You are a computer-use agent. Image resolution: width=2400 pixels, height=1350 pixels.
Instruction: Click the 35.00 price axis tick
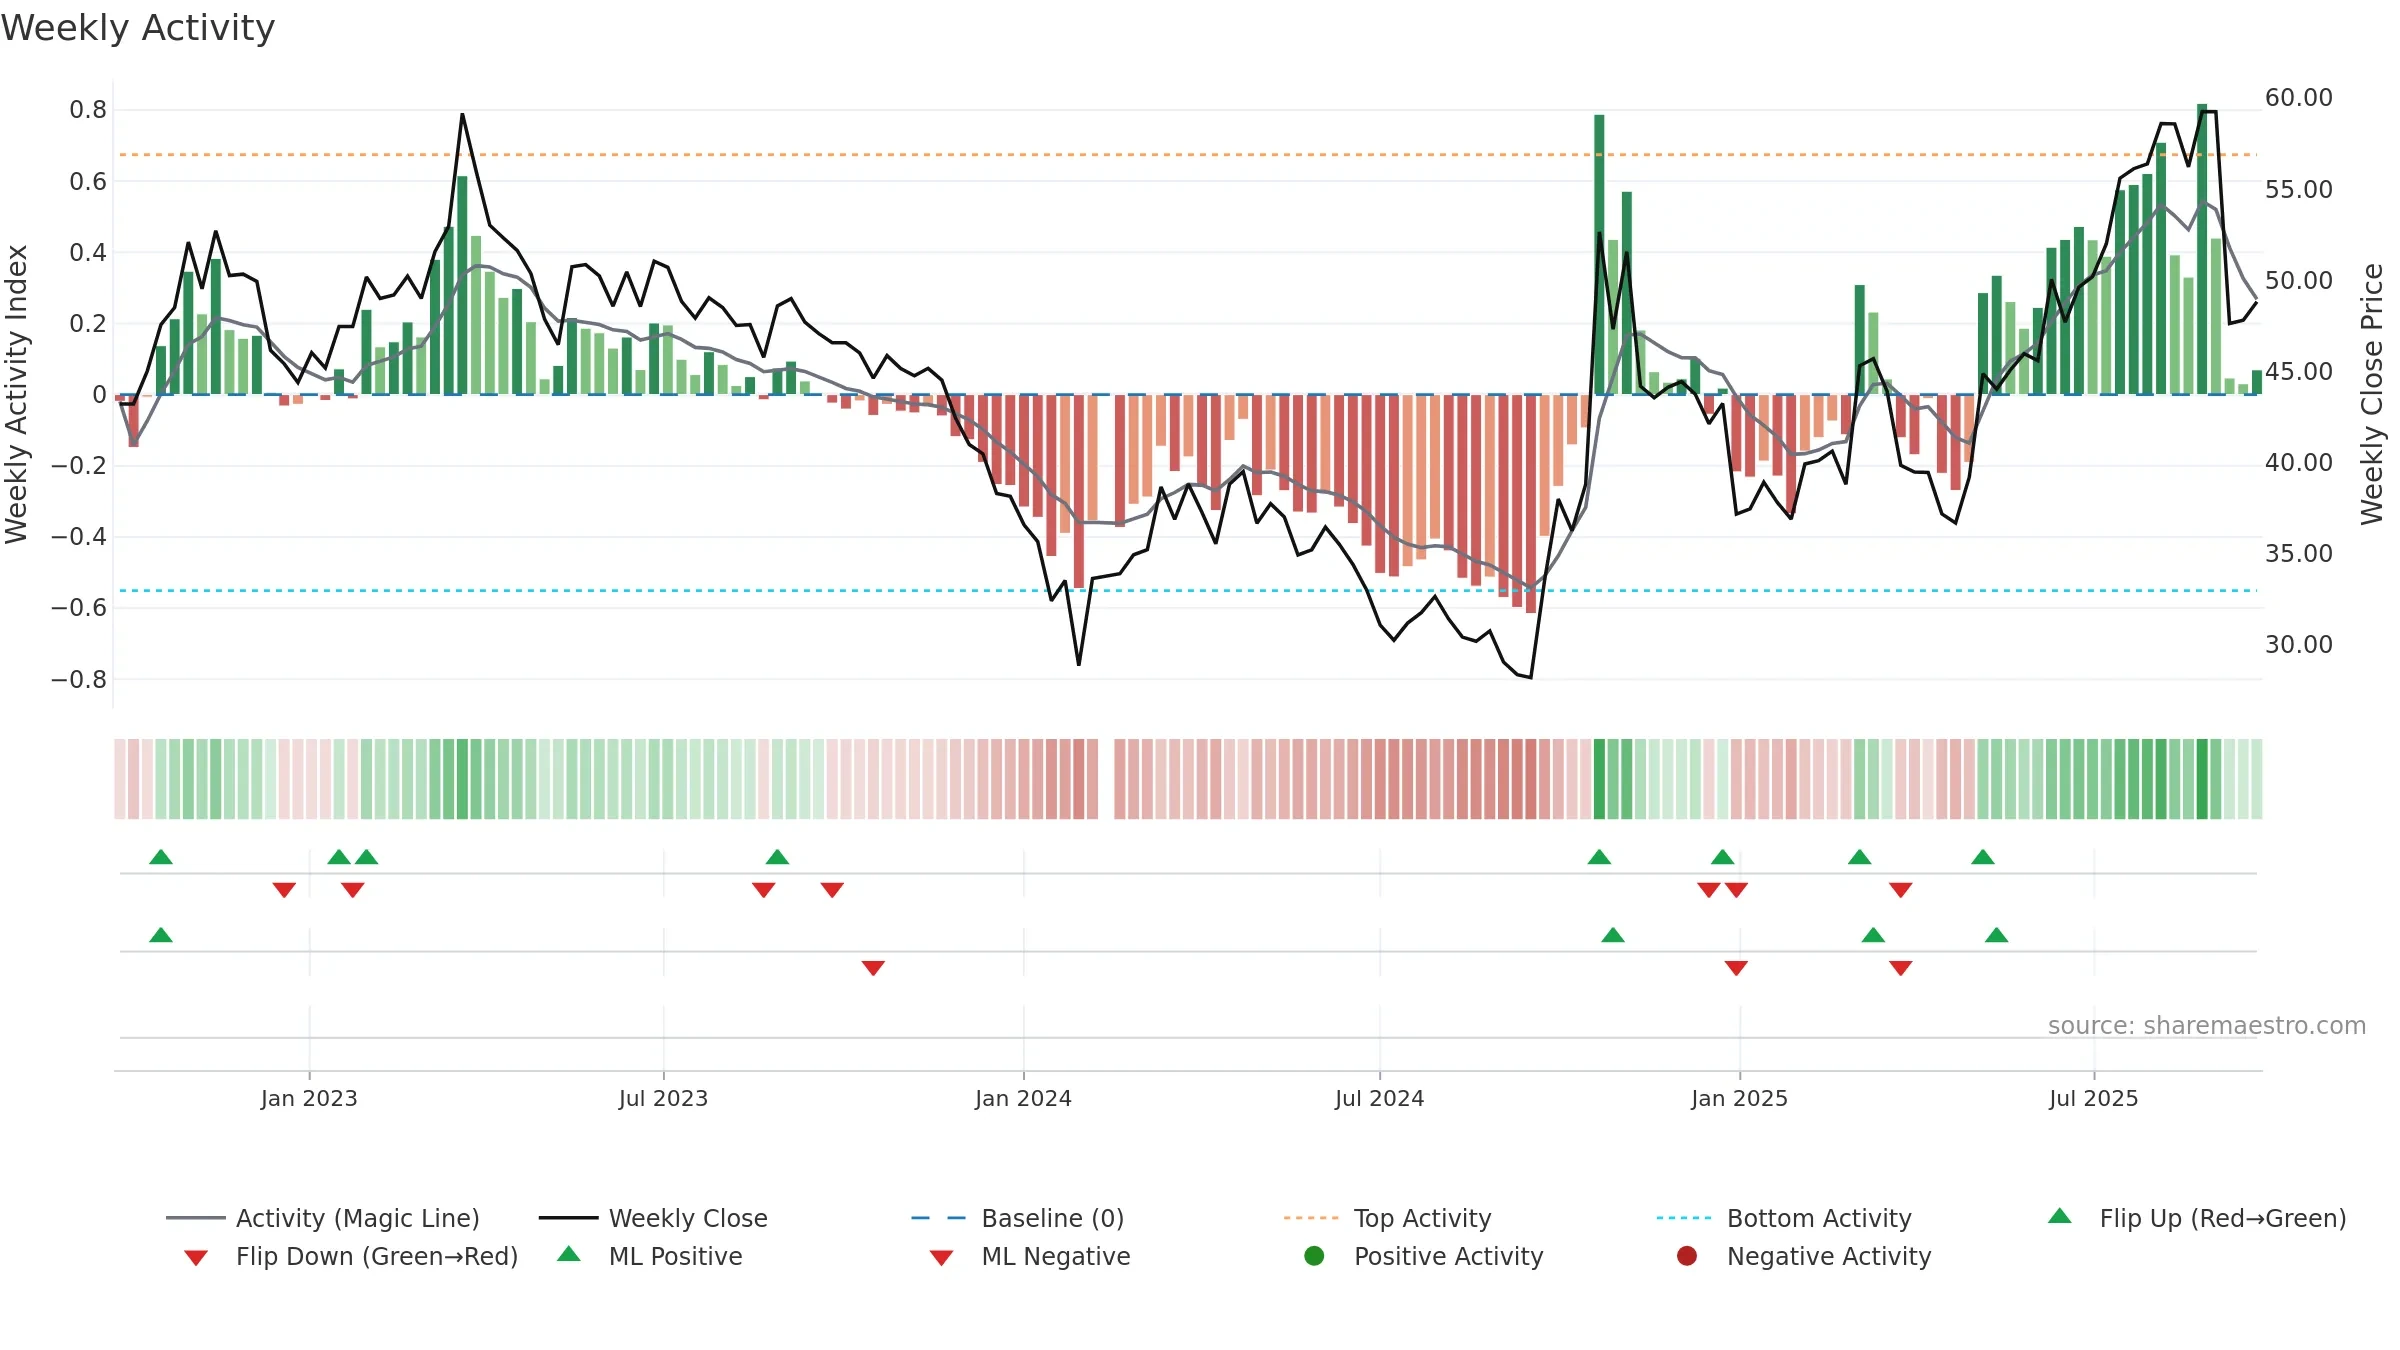coord(2298,554)
